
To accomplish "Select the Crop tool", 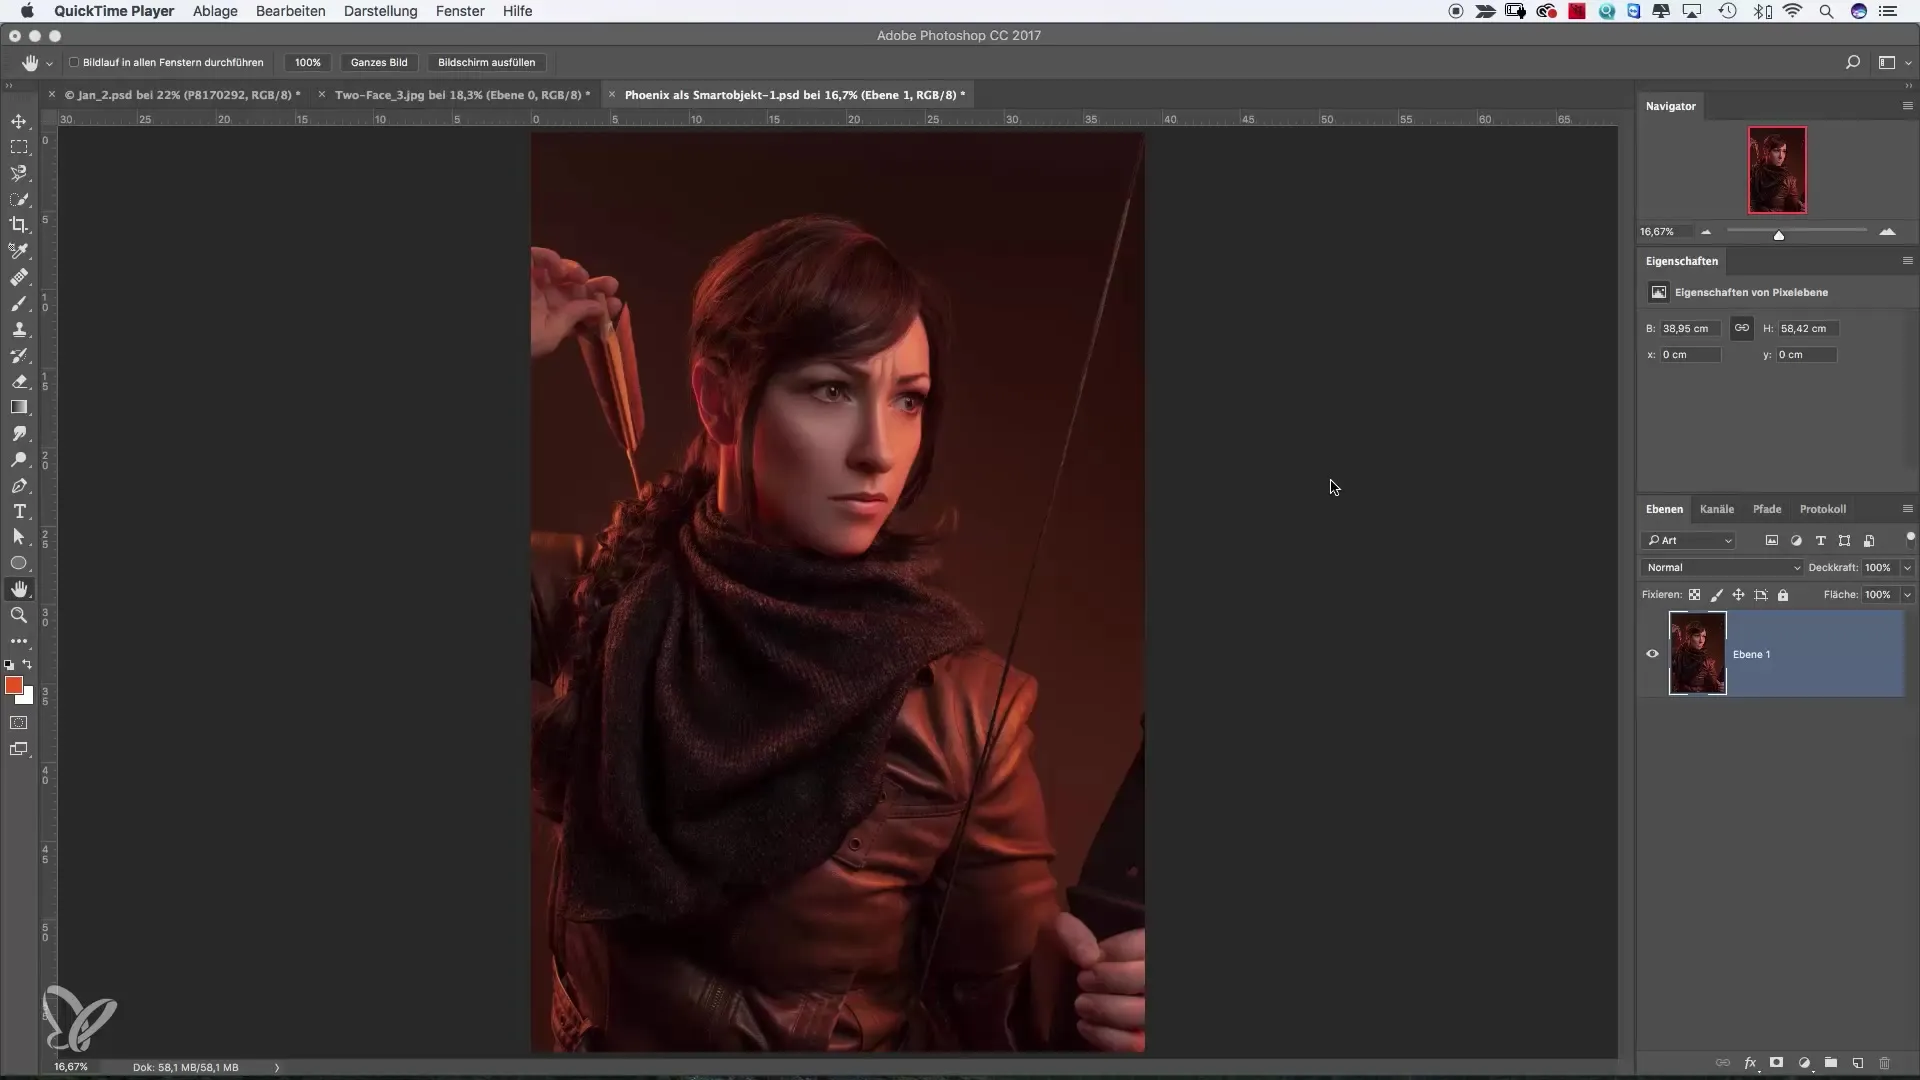I will pos(19,225).
